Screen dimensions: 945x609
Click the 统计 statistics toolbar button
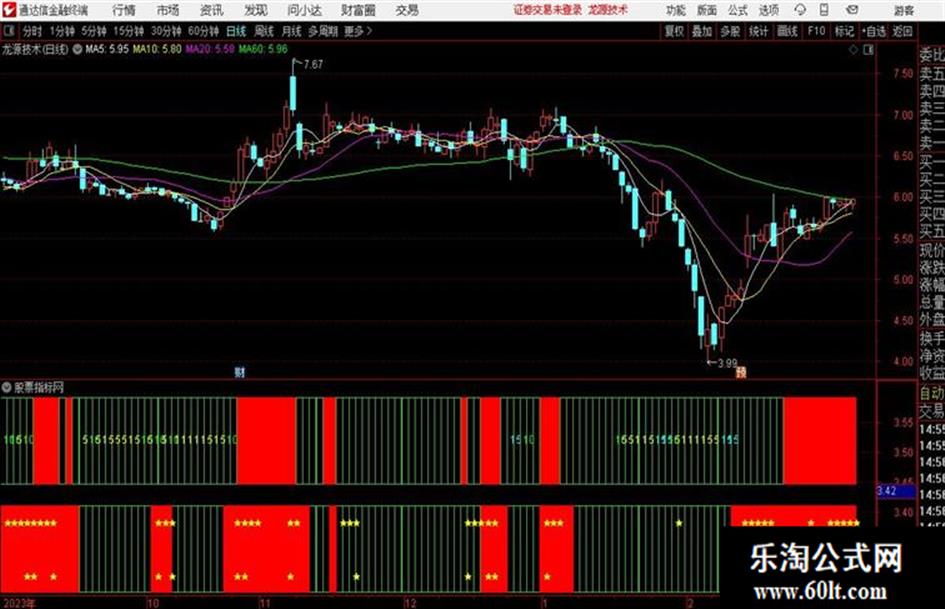click(758, 31)
